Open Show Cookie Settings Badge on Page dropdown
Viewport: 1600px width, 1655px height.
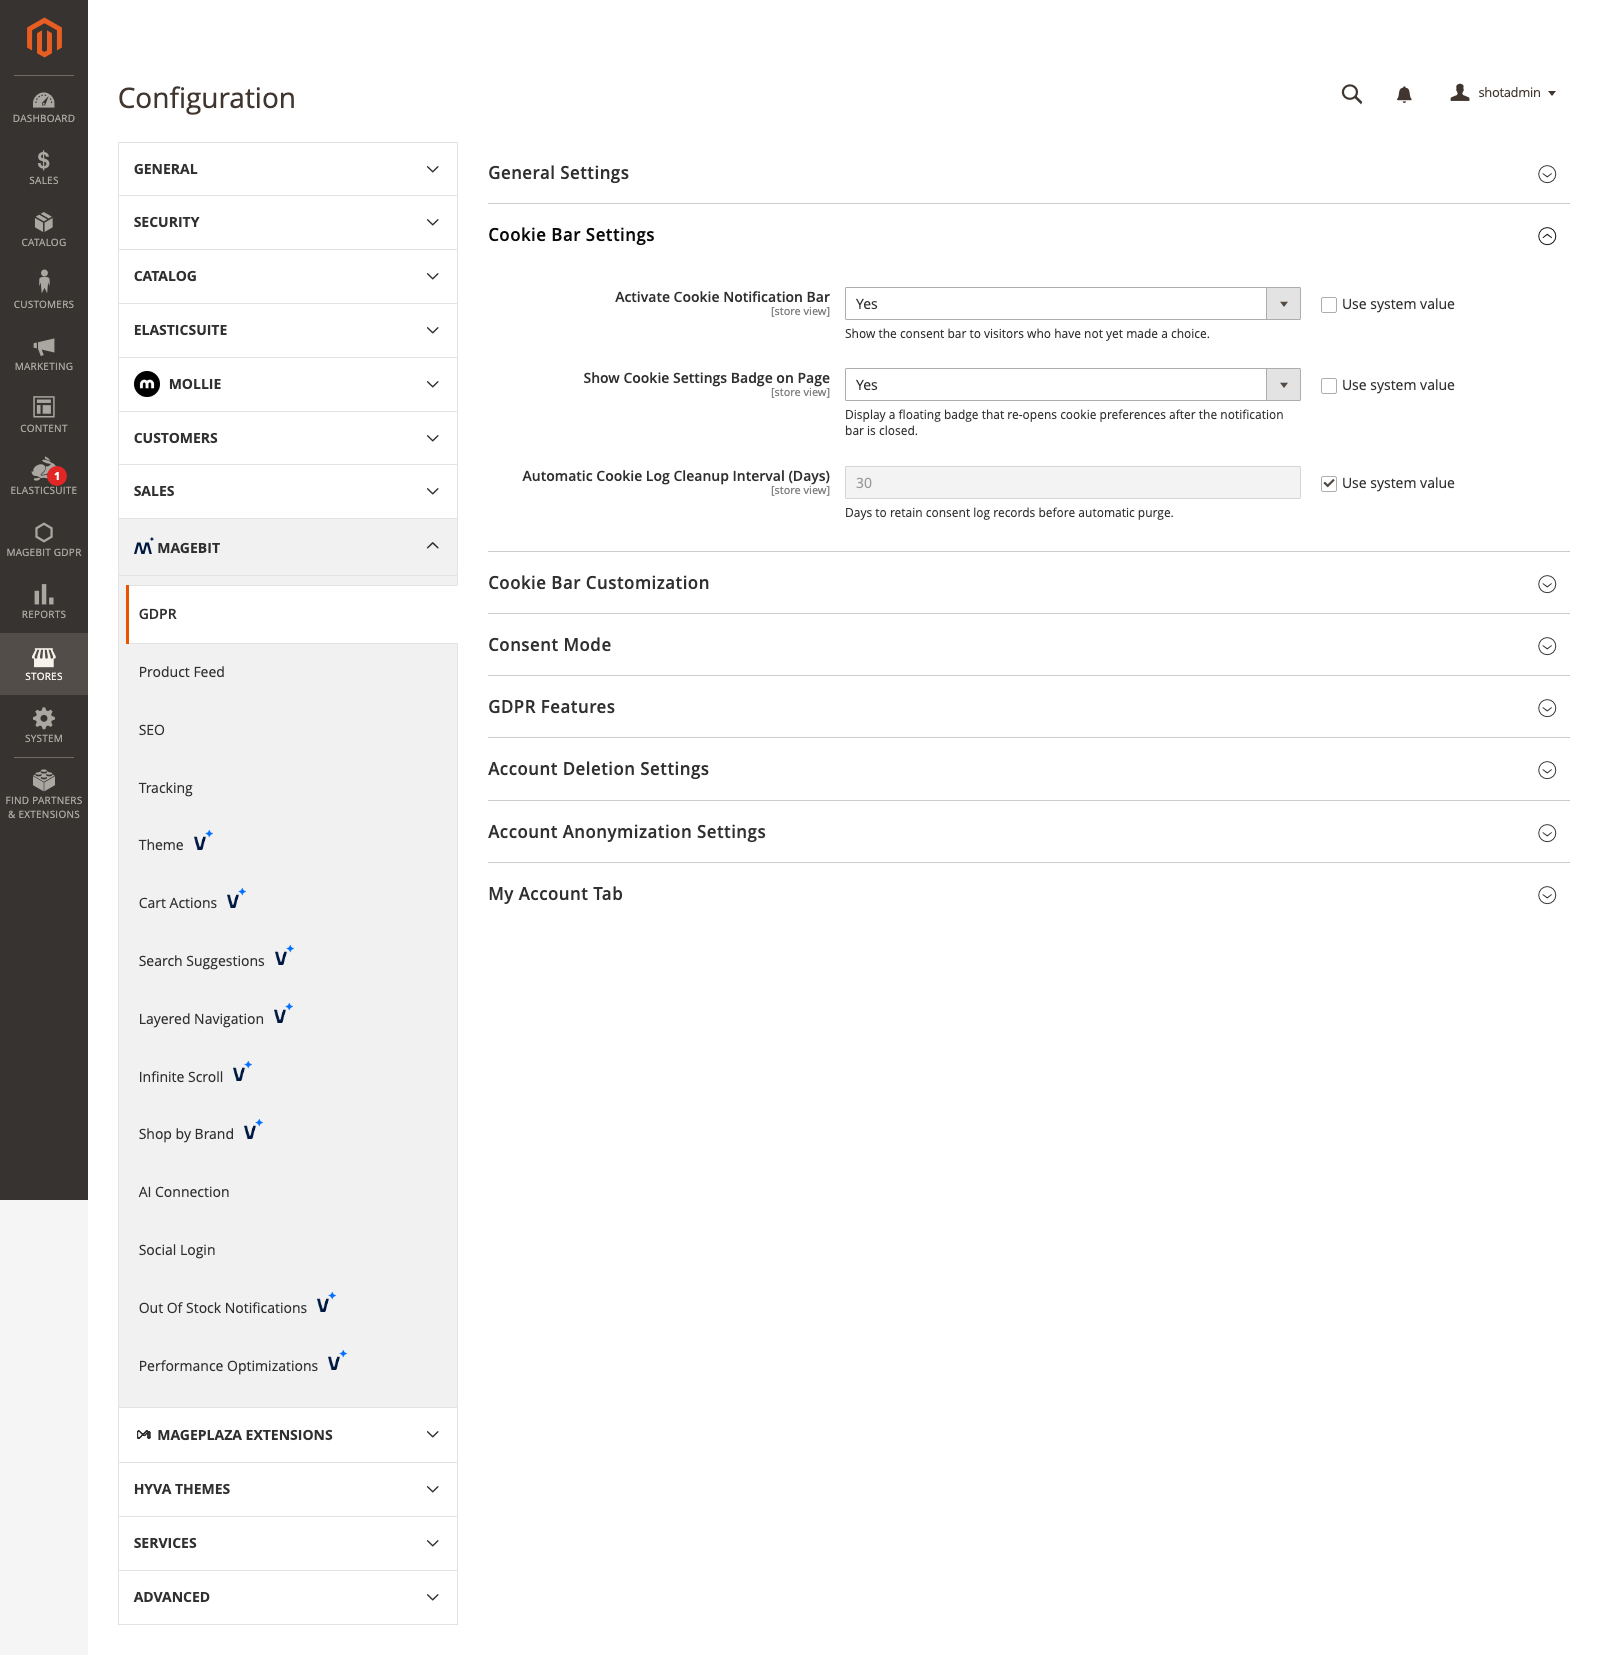click(x=1072, y=385)
